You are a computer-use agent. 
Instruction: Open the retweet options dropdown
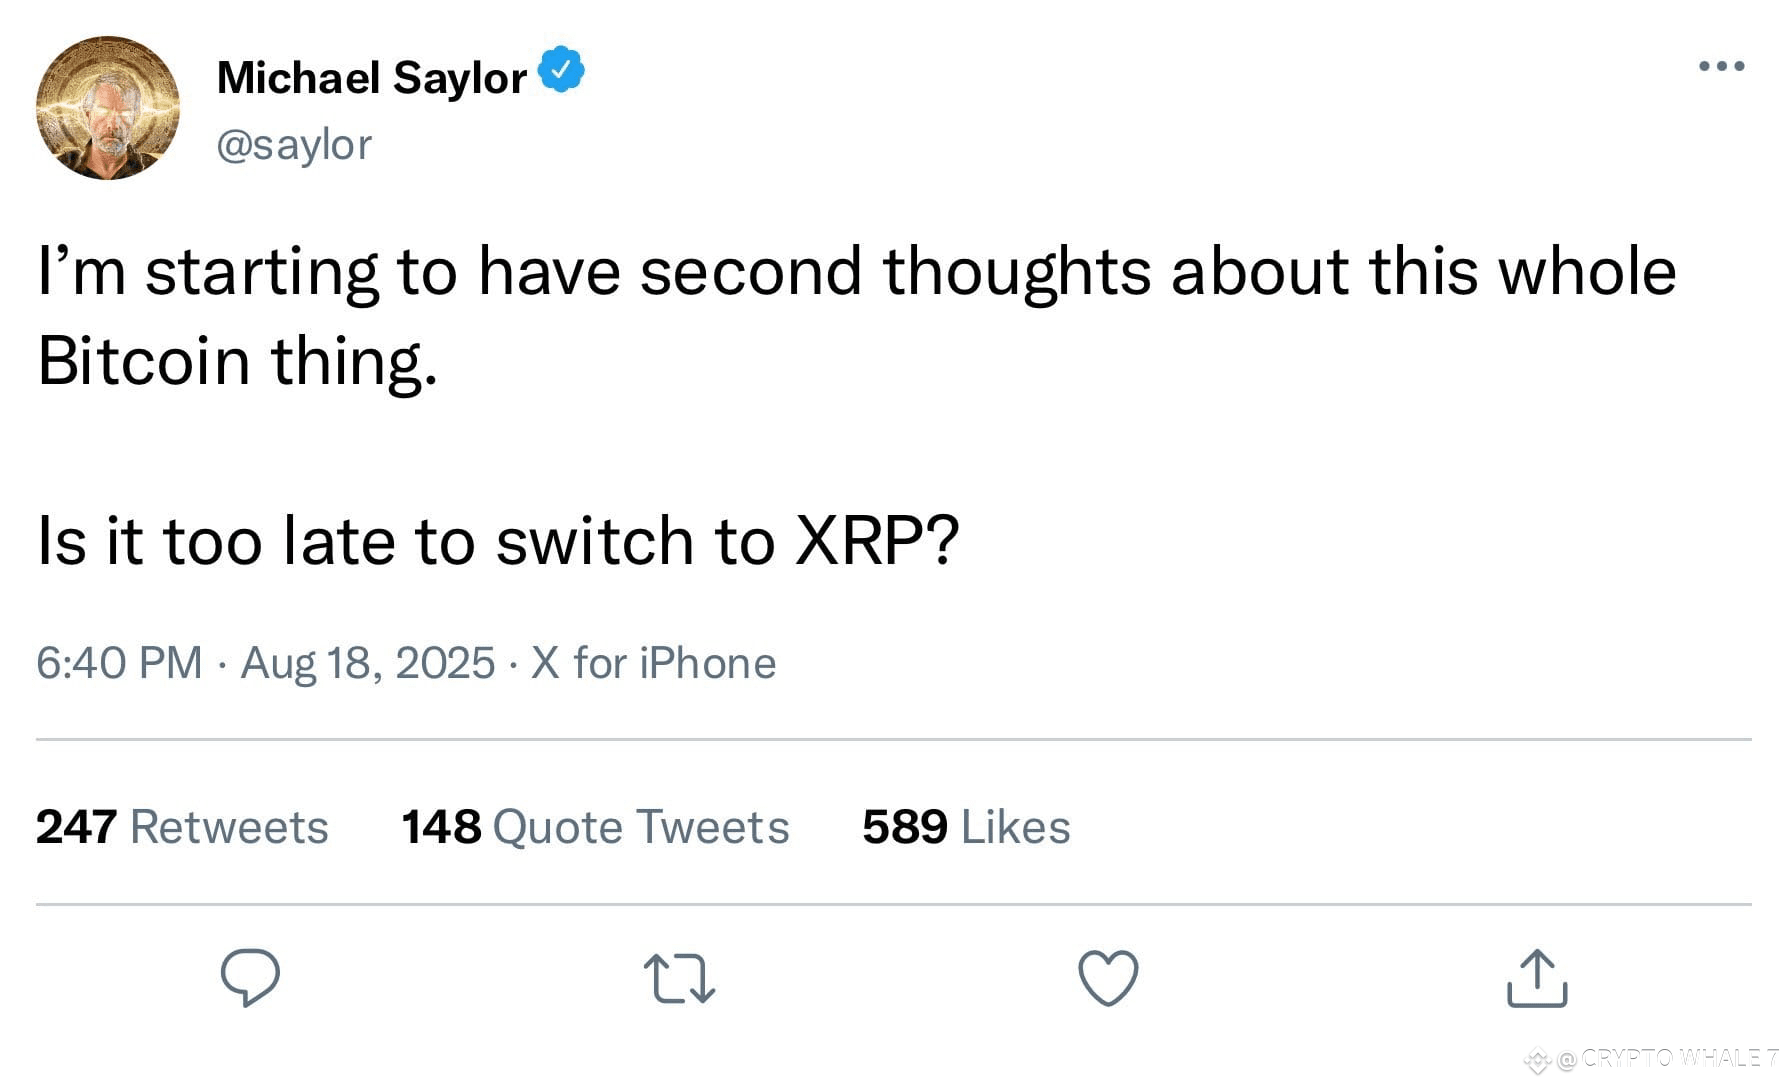click(680, 980)
